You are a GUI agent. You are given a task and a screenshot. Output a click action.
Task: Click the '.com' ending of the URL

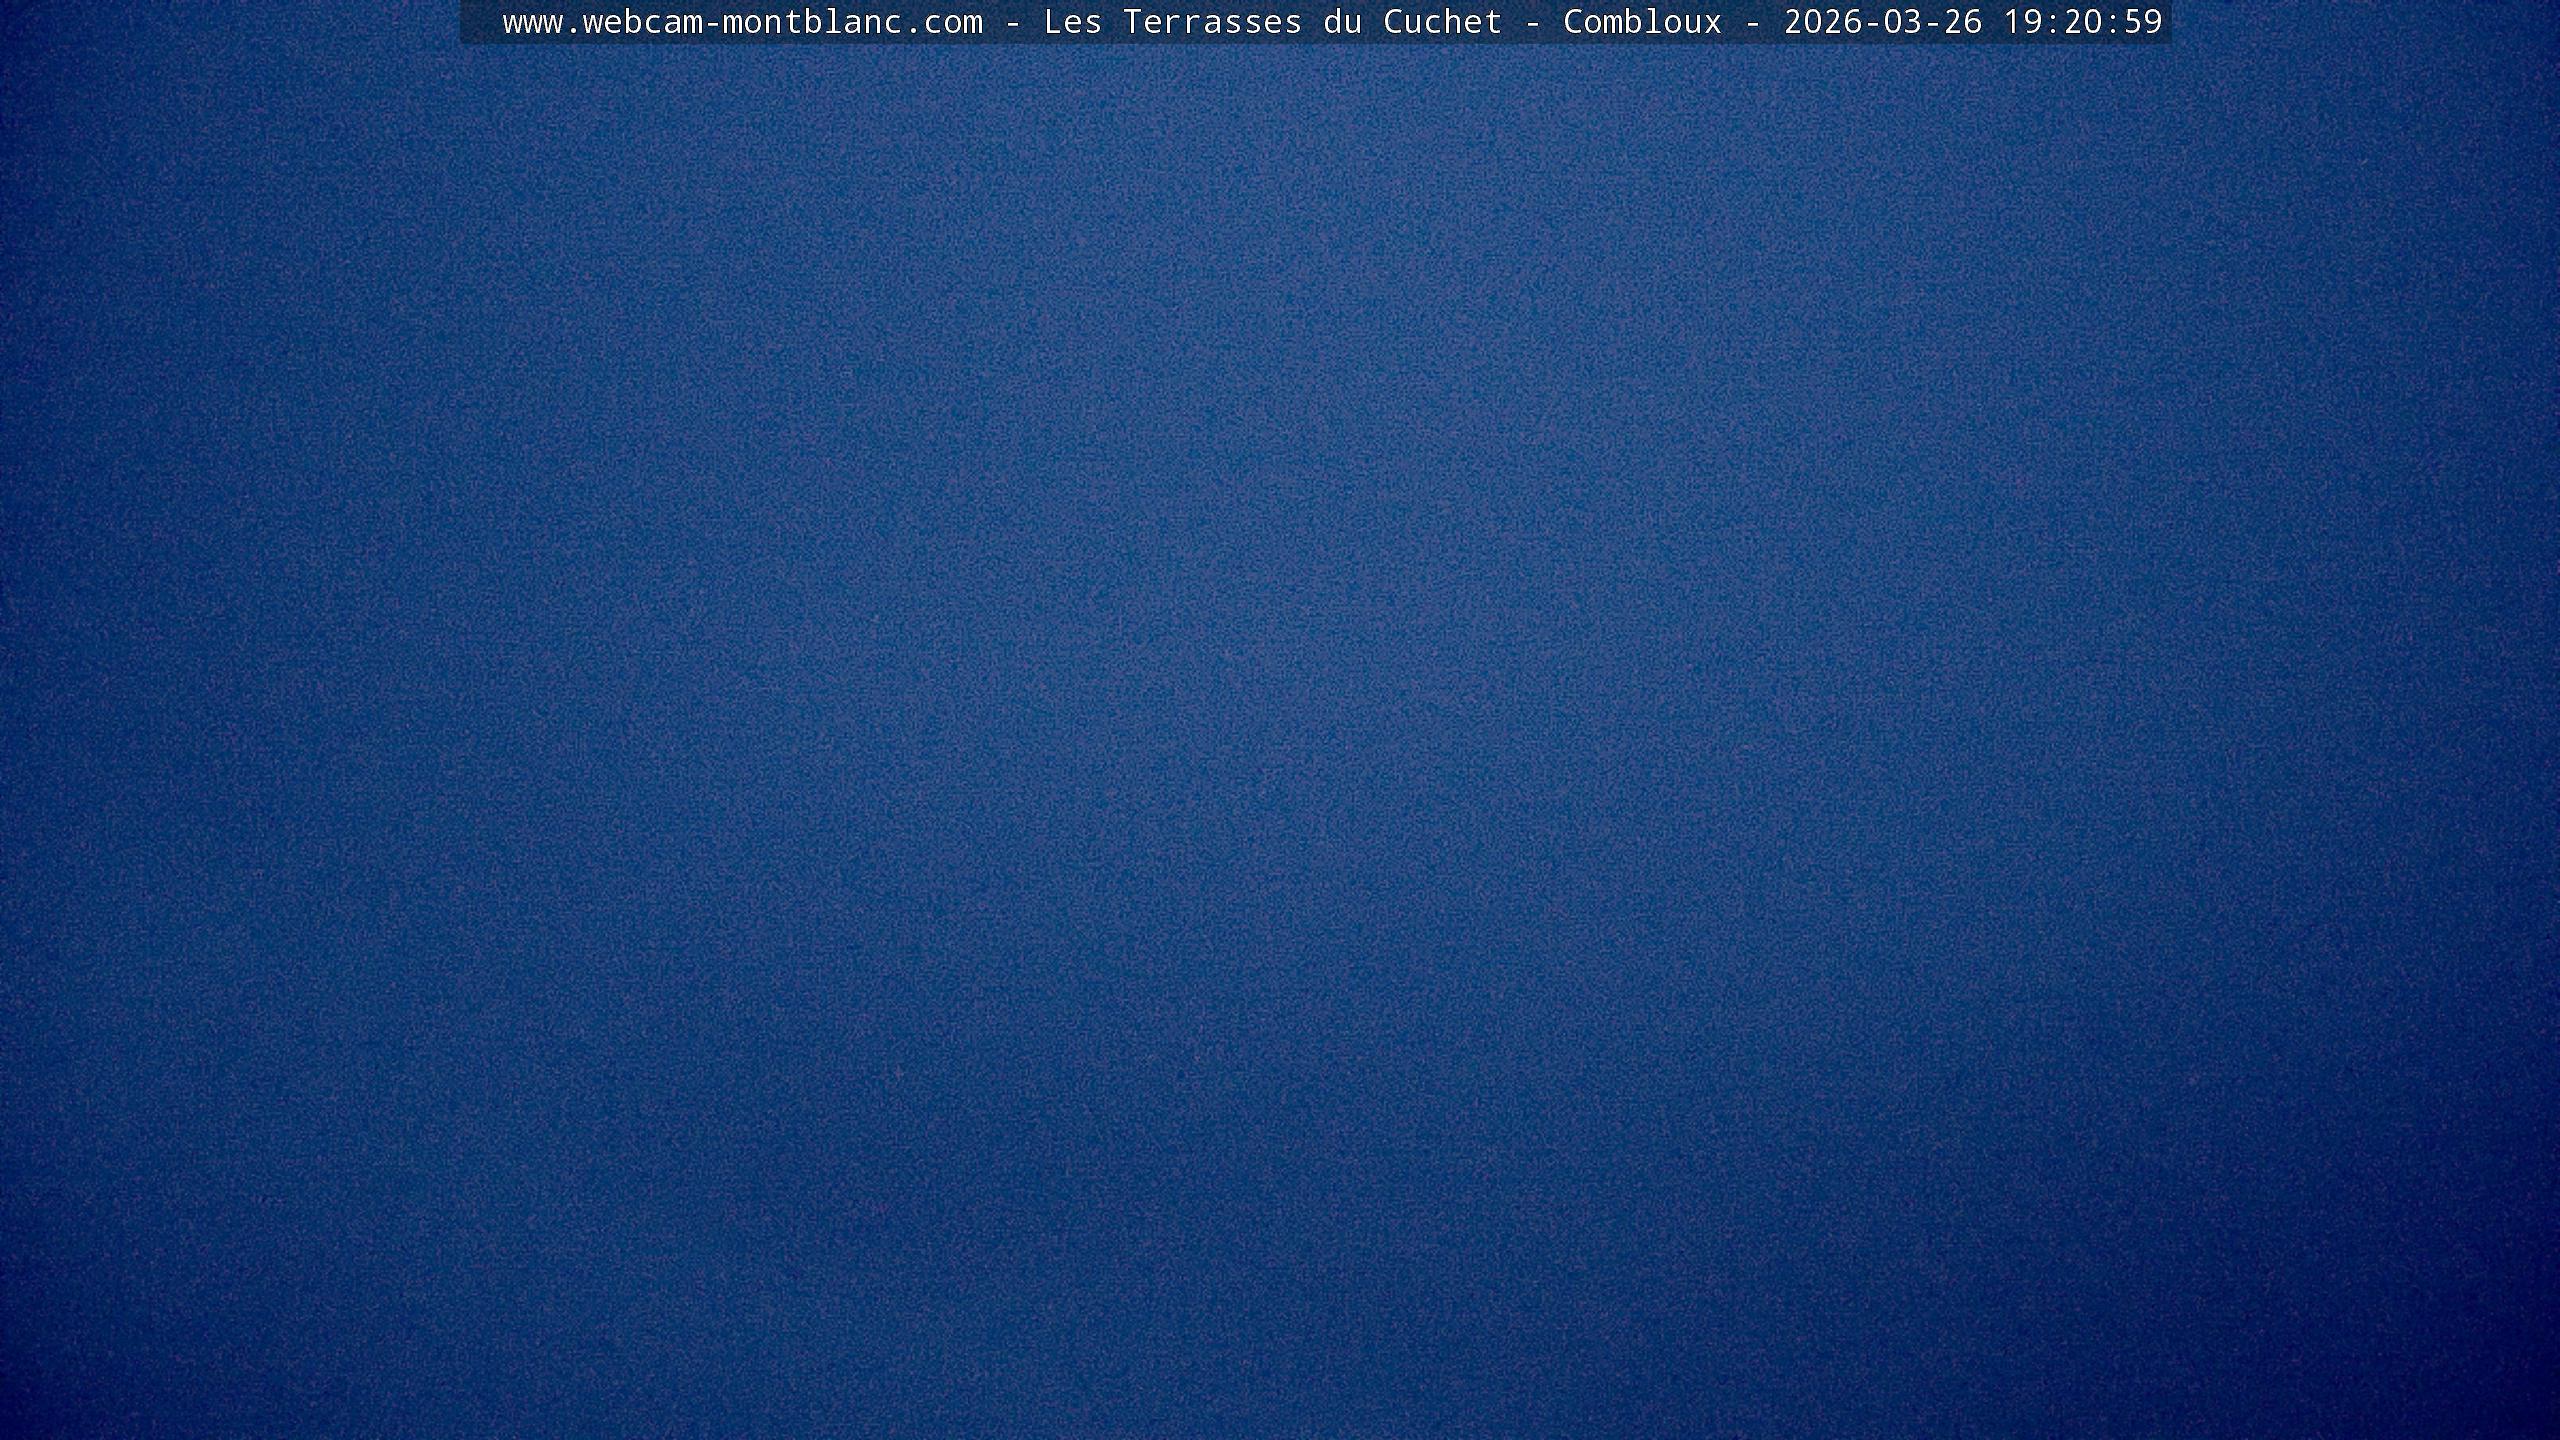point(943,22)
